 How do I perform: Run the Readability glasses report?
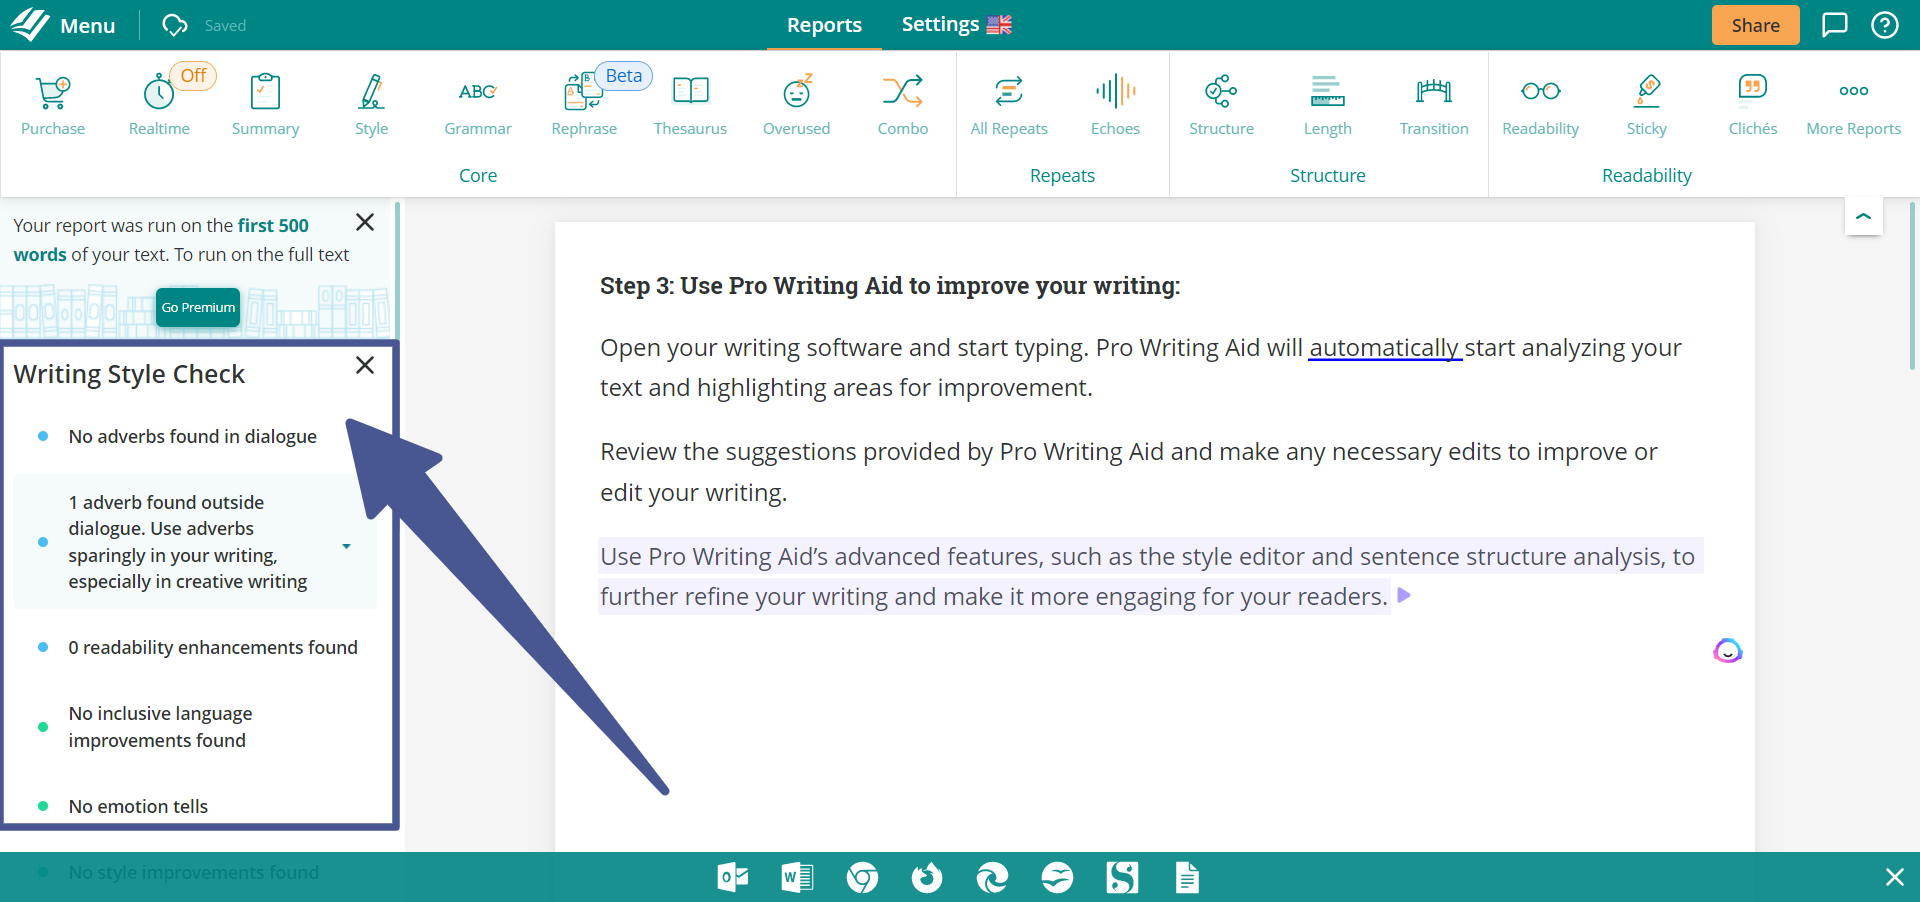tap(1540, 105)
